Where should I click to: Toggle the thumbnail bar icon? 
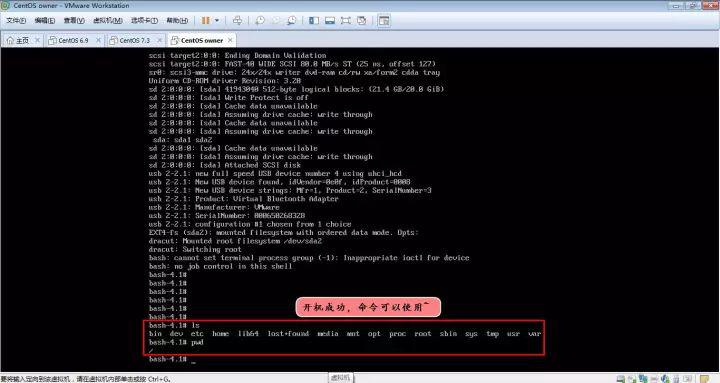tap(330, 21)
